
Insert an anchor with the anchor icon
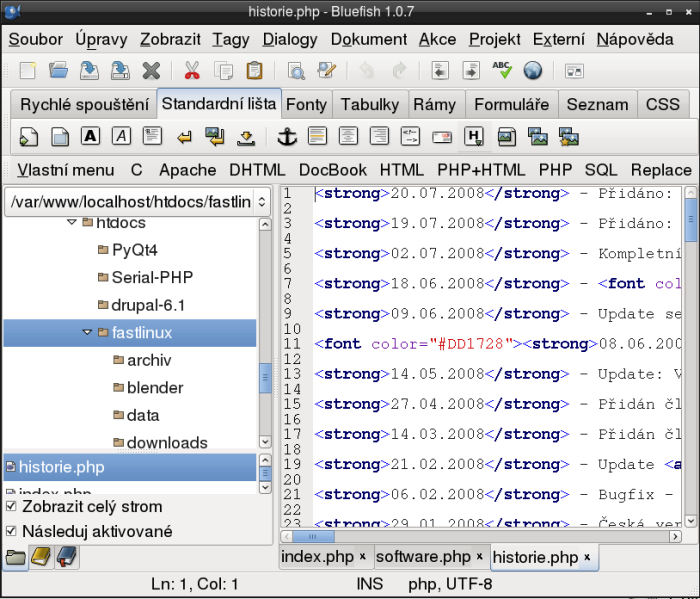(286, 137)
